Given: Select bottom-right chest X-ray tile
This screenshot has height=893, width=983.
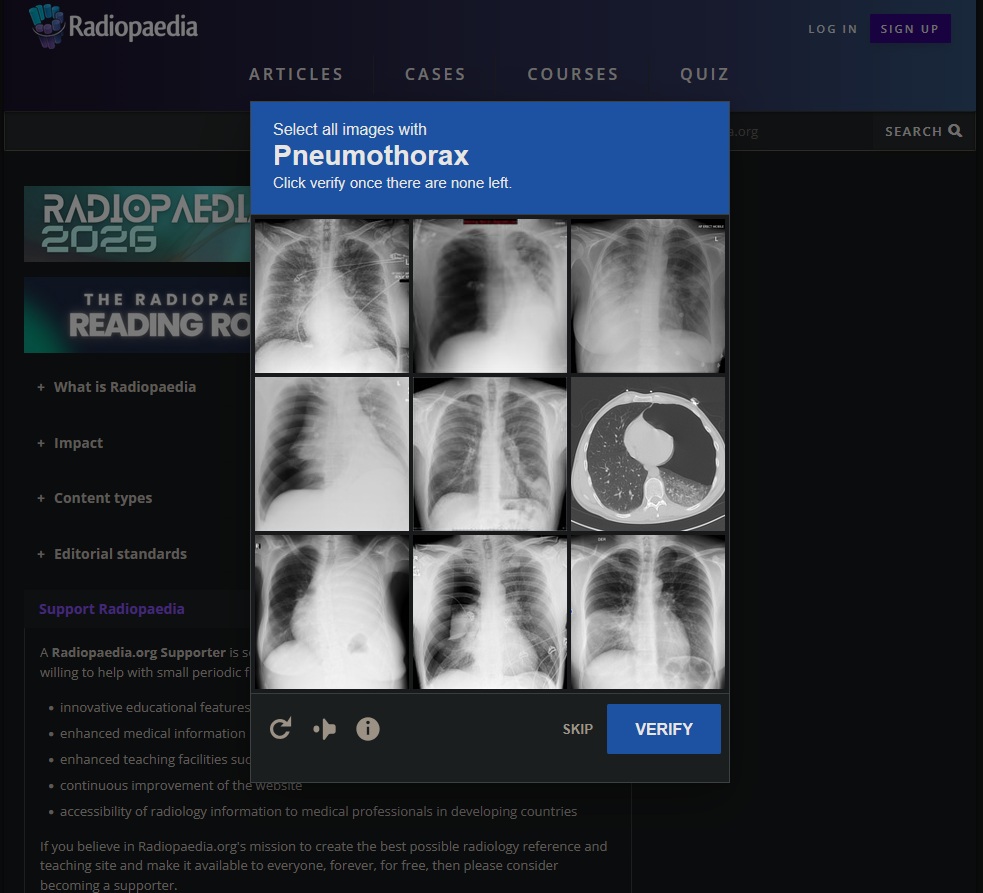Looking at the screenshot, I should coord(648,612).
